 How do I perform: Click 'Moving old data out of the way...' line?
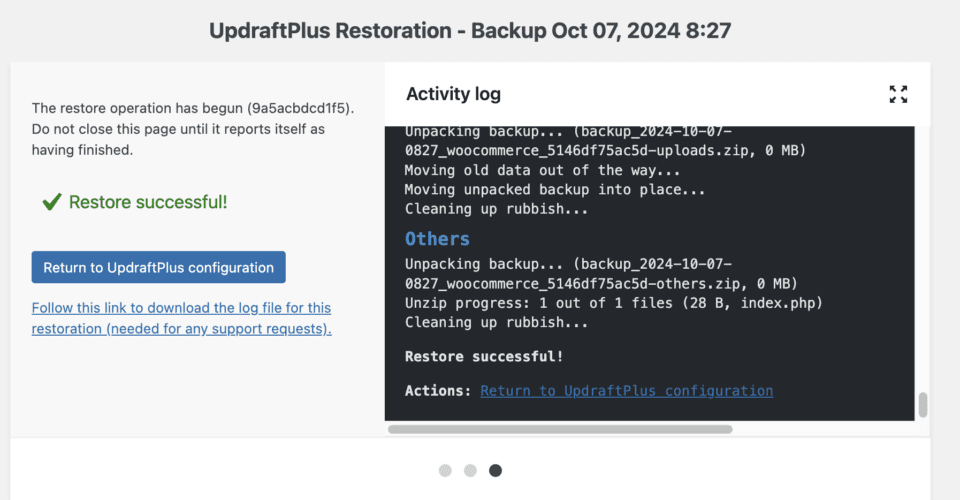pos(542,170)
